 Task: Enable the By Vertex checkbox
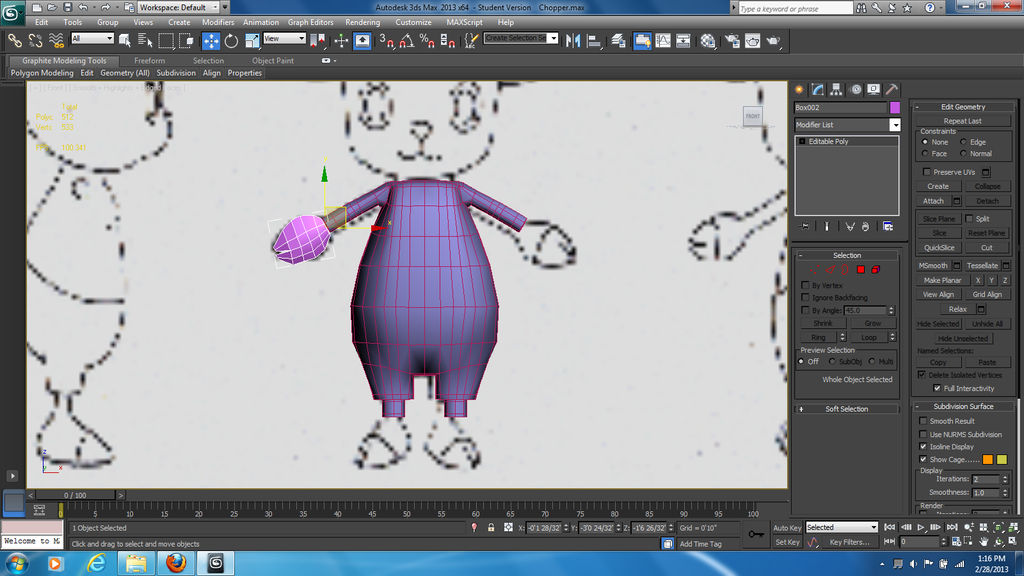(x=805, y=285)
